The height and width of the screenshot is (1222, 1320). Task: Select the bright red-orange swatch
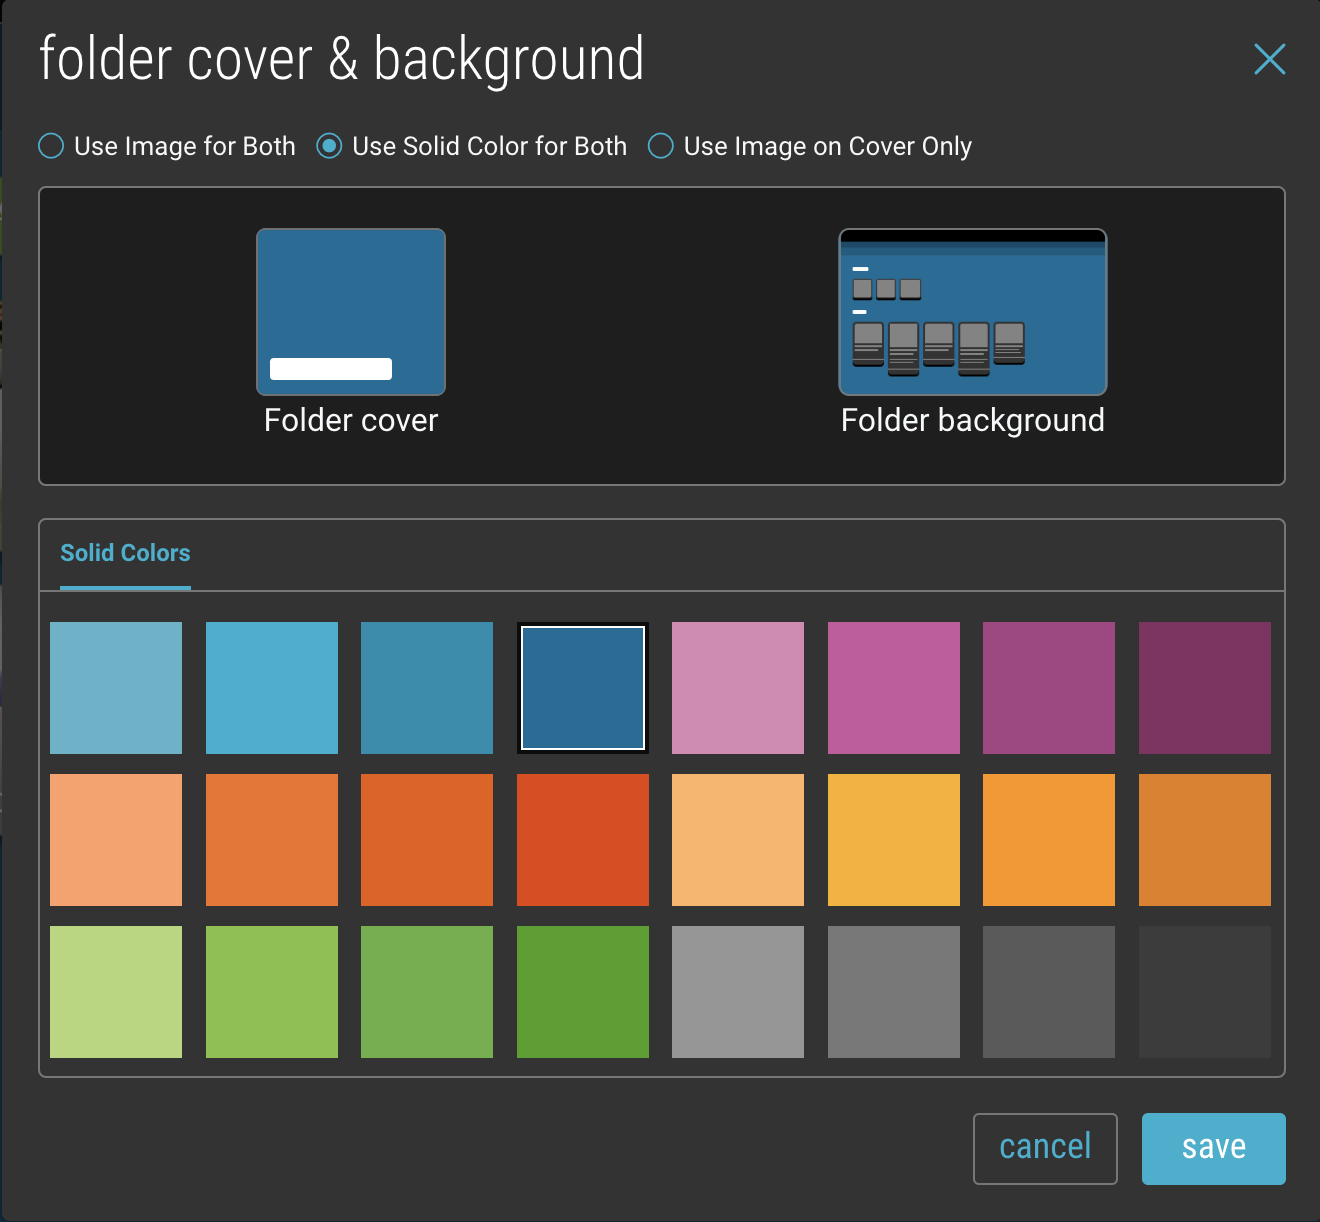click(x=583, y=839)
